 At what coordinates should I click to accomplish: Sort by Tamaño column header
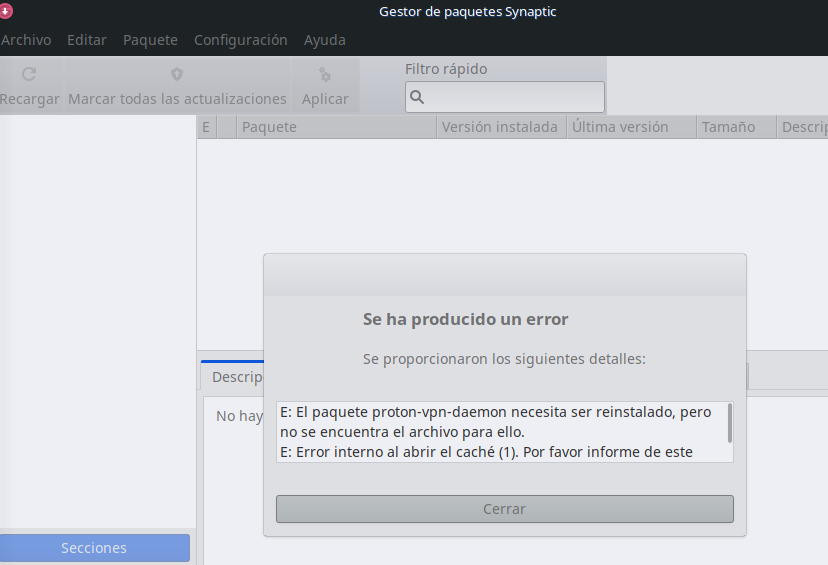pos(737,127)
